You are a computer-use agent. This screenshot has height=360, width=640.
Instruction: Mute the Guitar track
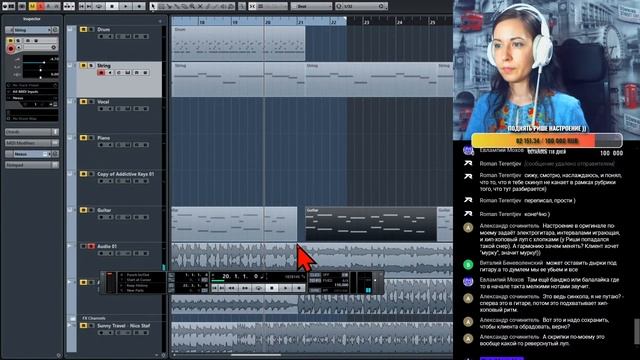coord(84,210)
